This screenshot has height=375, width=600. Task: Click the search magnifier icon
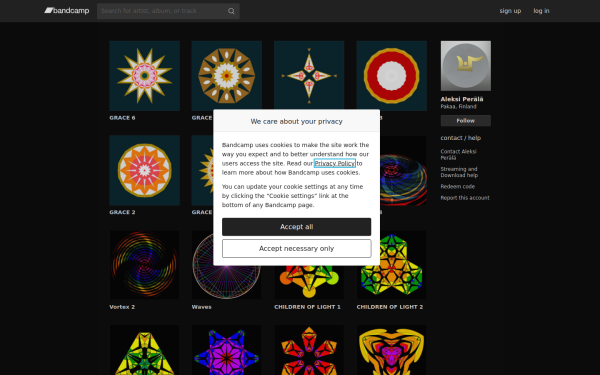coord(231,11)
